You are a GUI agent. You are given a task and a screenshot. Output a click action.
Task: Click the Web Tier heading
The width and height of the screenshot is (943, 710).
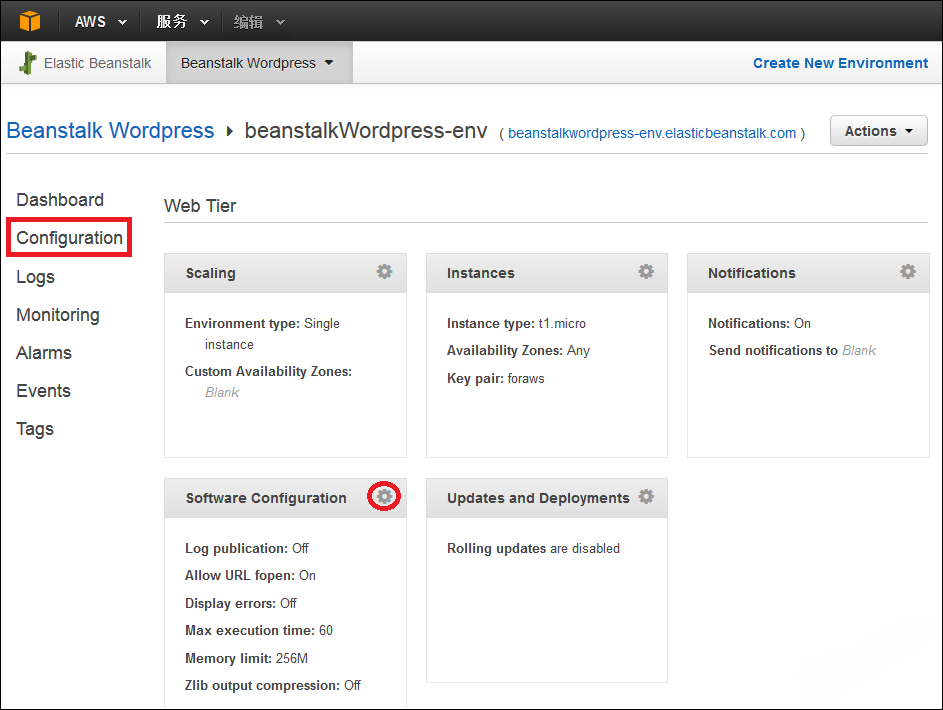point(200,206)
